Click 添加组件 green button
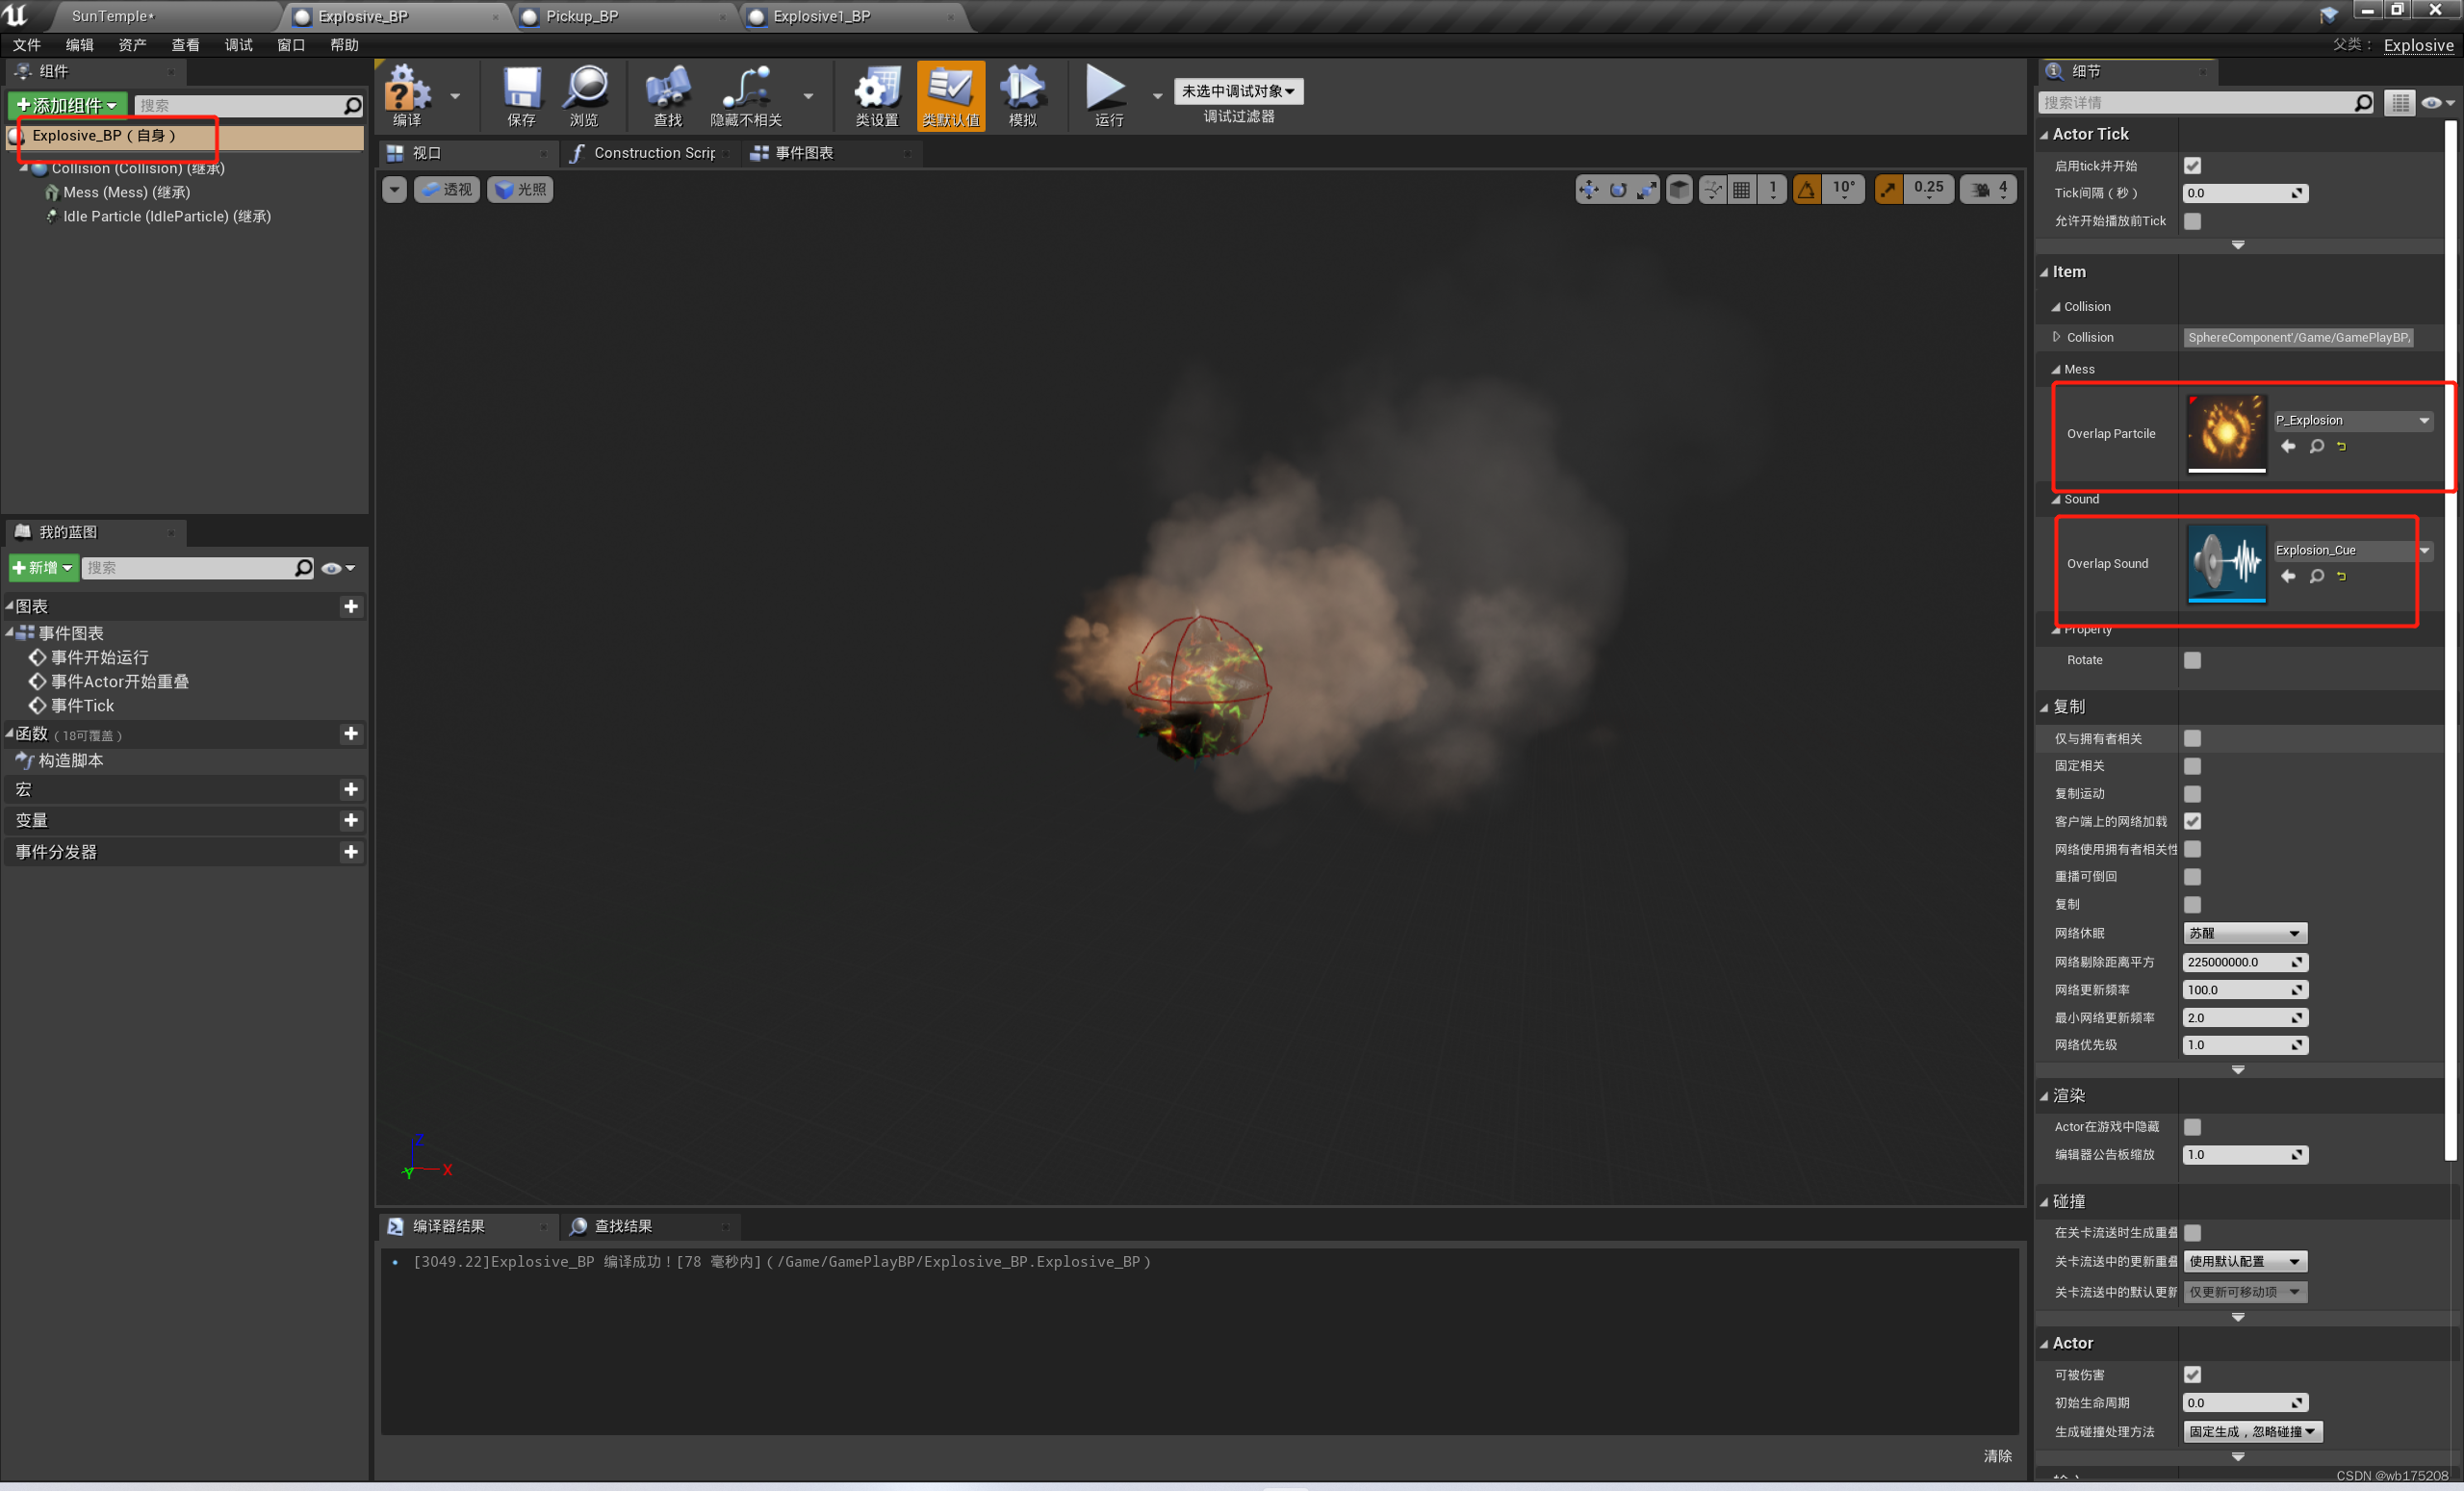The height and width of the screenshot is (1491, 2464). tap(67, 105)
